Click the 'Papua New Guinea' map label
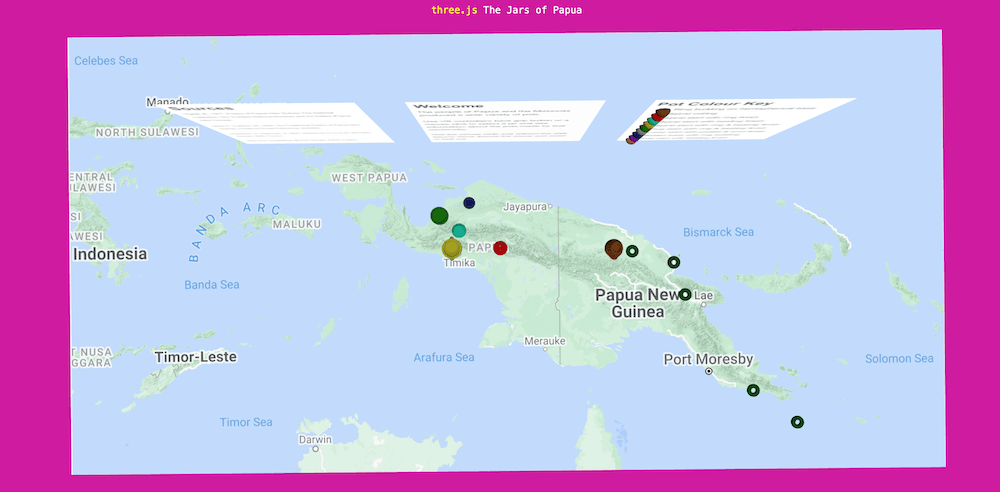Screen dimensions: 1000x492 638,304
